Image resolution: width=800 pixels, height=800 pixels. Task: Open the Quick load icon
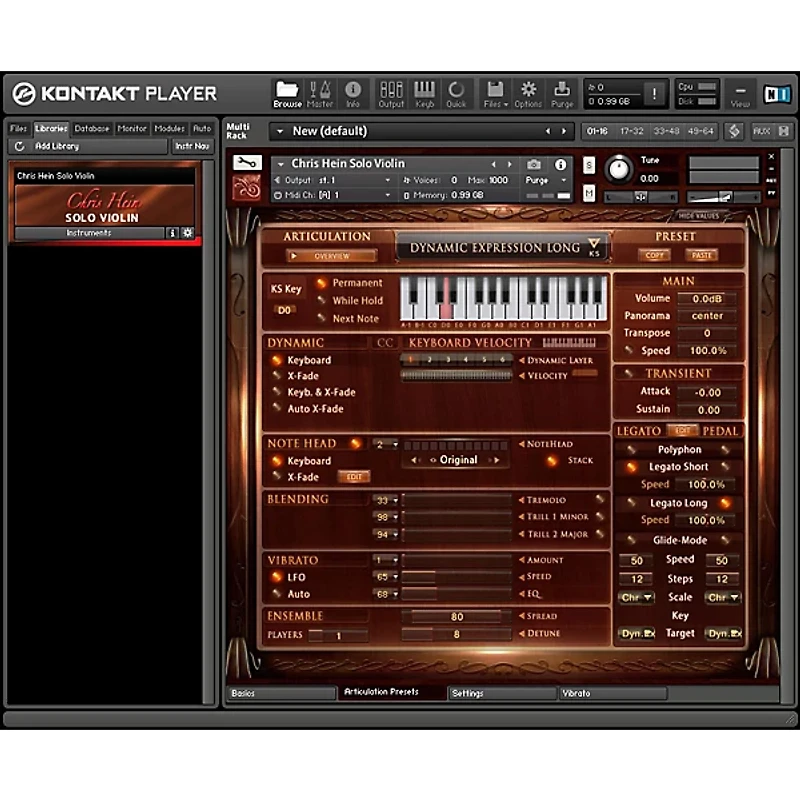click(456, 94)
